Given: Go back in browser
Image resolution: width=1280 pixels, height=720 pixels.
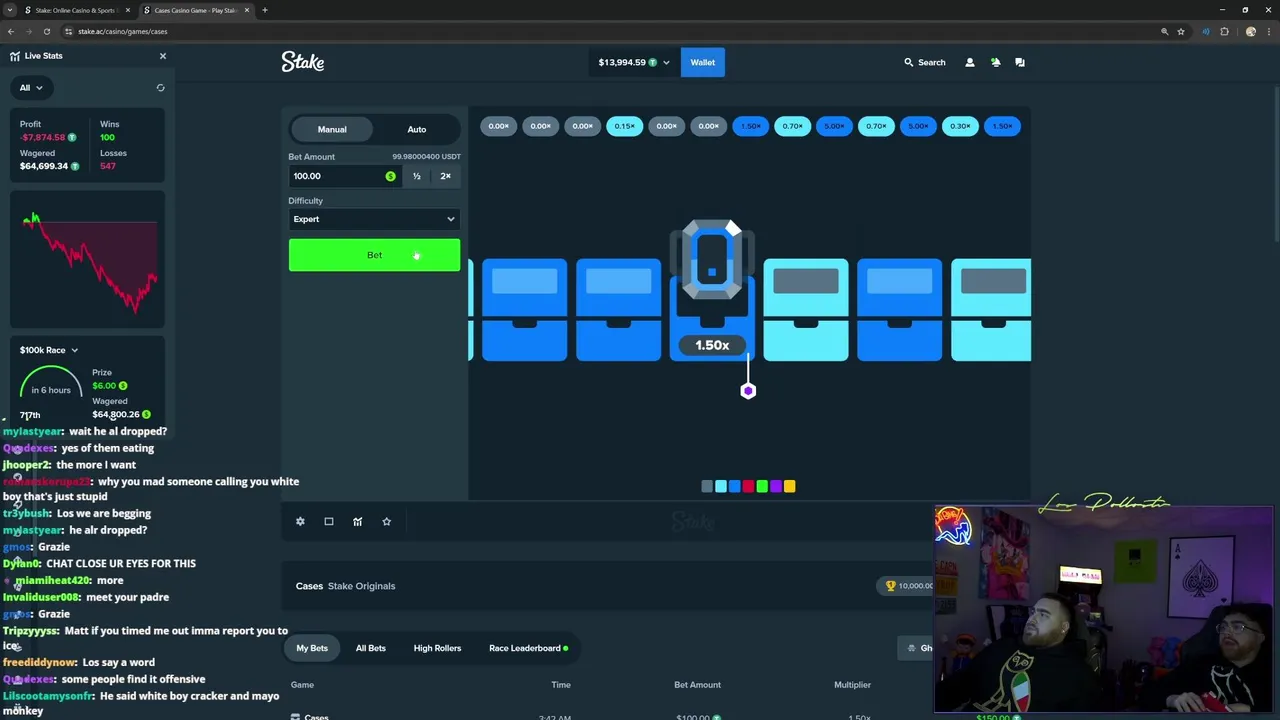Looking at the screenshot, I should (11, 31).
